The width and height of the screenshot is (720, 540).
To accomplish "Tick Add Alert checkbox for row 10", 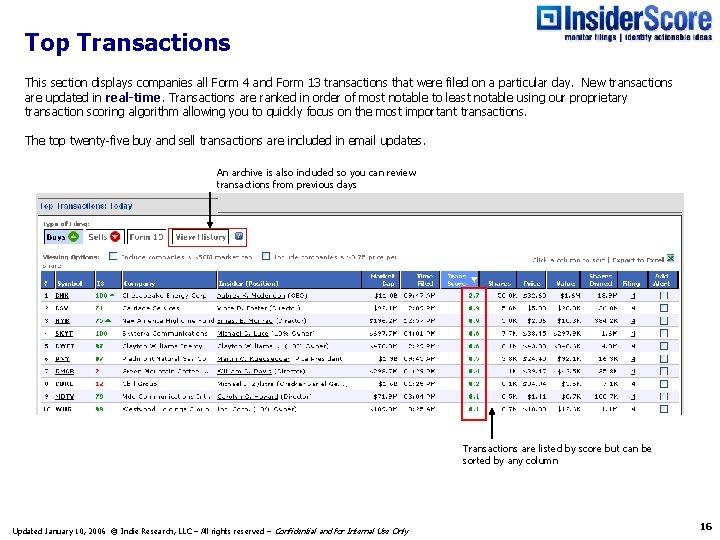I will tap(664, 409).
